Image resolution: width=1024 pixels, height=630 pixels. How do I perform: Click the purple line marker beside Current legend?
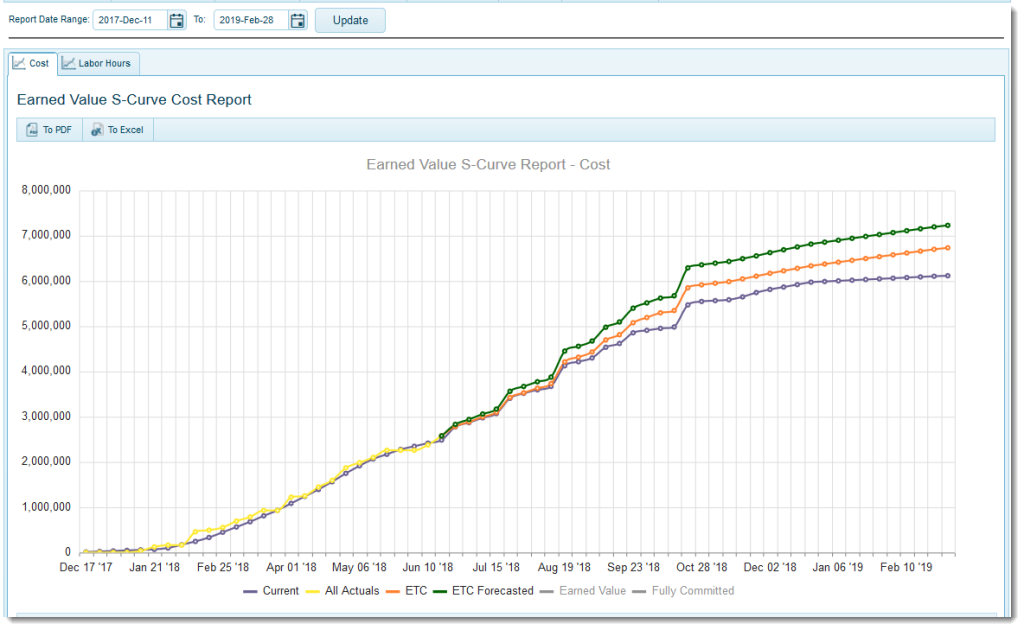248,590
